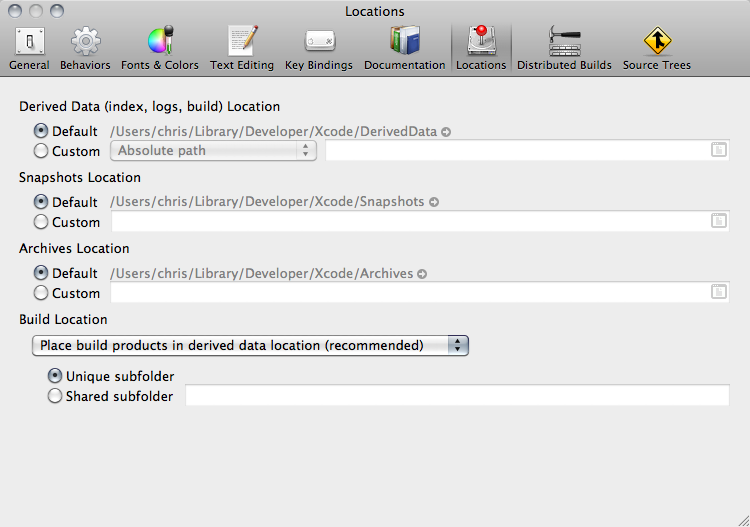Click the Shared subfolder text field
The image size is (750, 527).
(x=457, y=395)
